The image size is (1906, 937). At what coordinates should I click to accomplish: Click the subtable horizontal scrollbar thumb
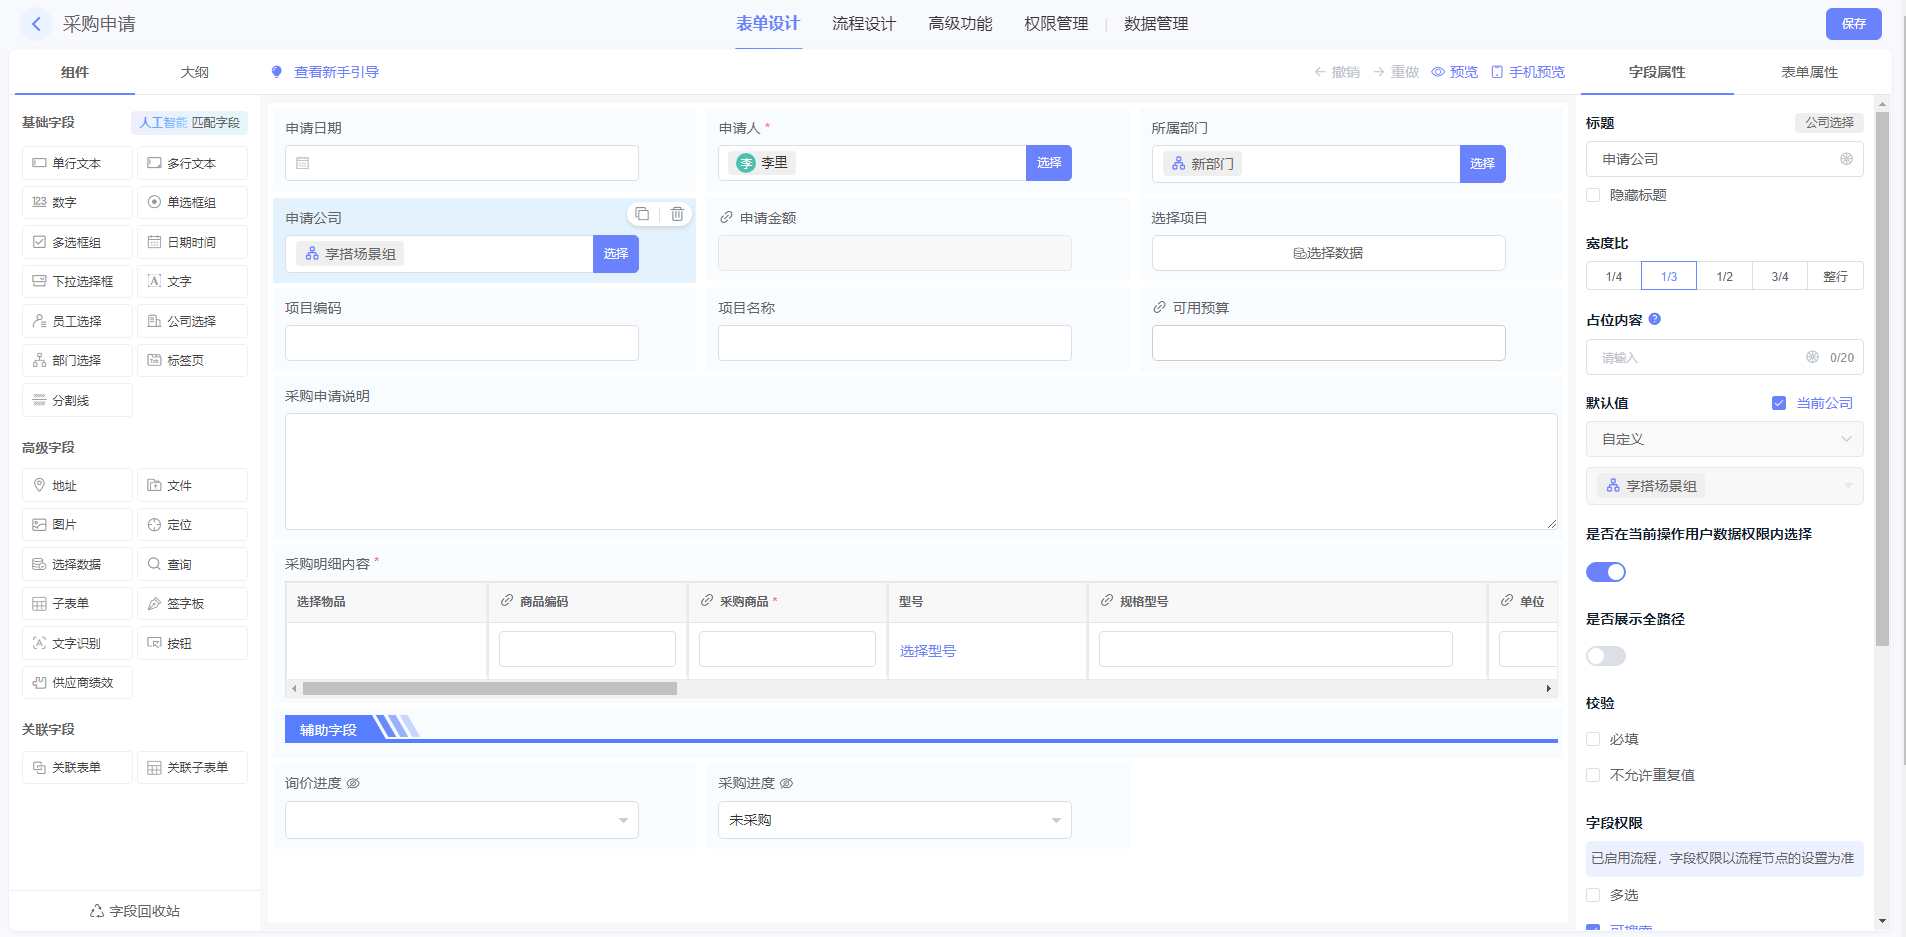(x=489, y=688)
